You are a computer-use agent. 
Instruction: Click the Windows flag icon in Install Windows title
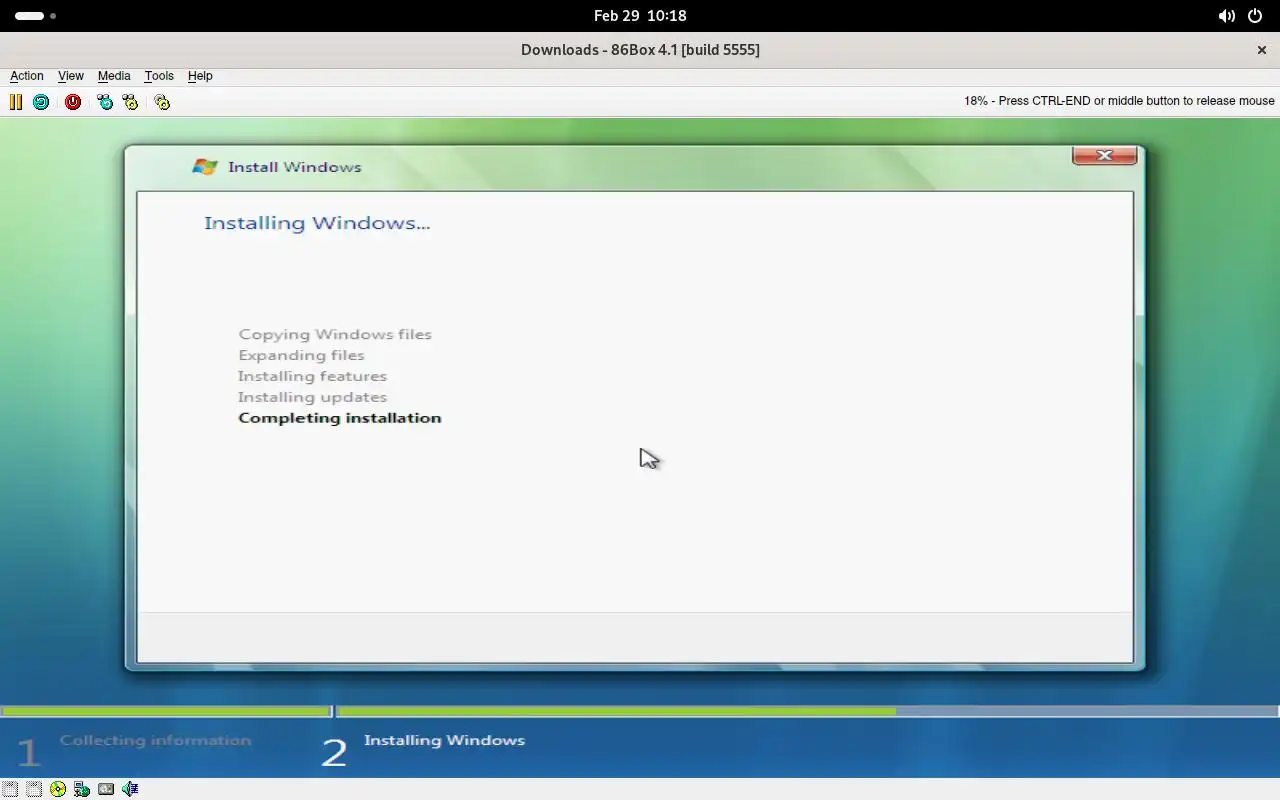(205, 167)
